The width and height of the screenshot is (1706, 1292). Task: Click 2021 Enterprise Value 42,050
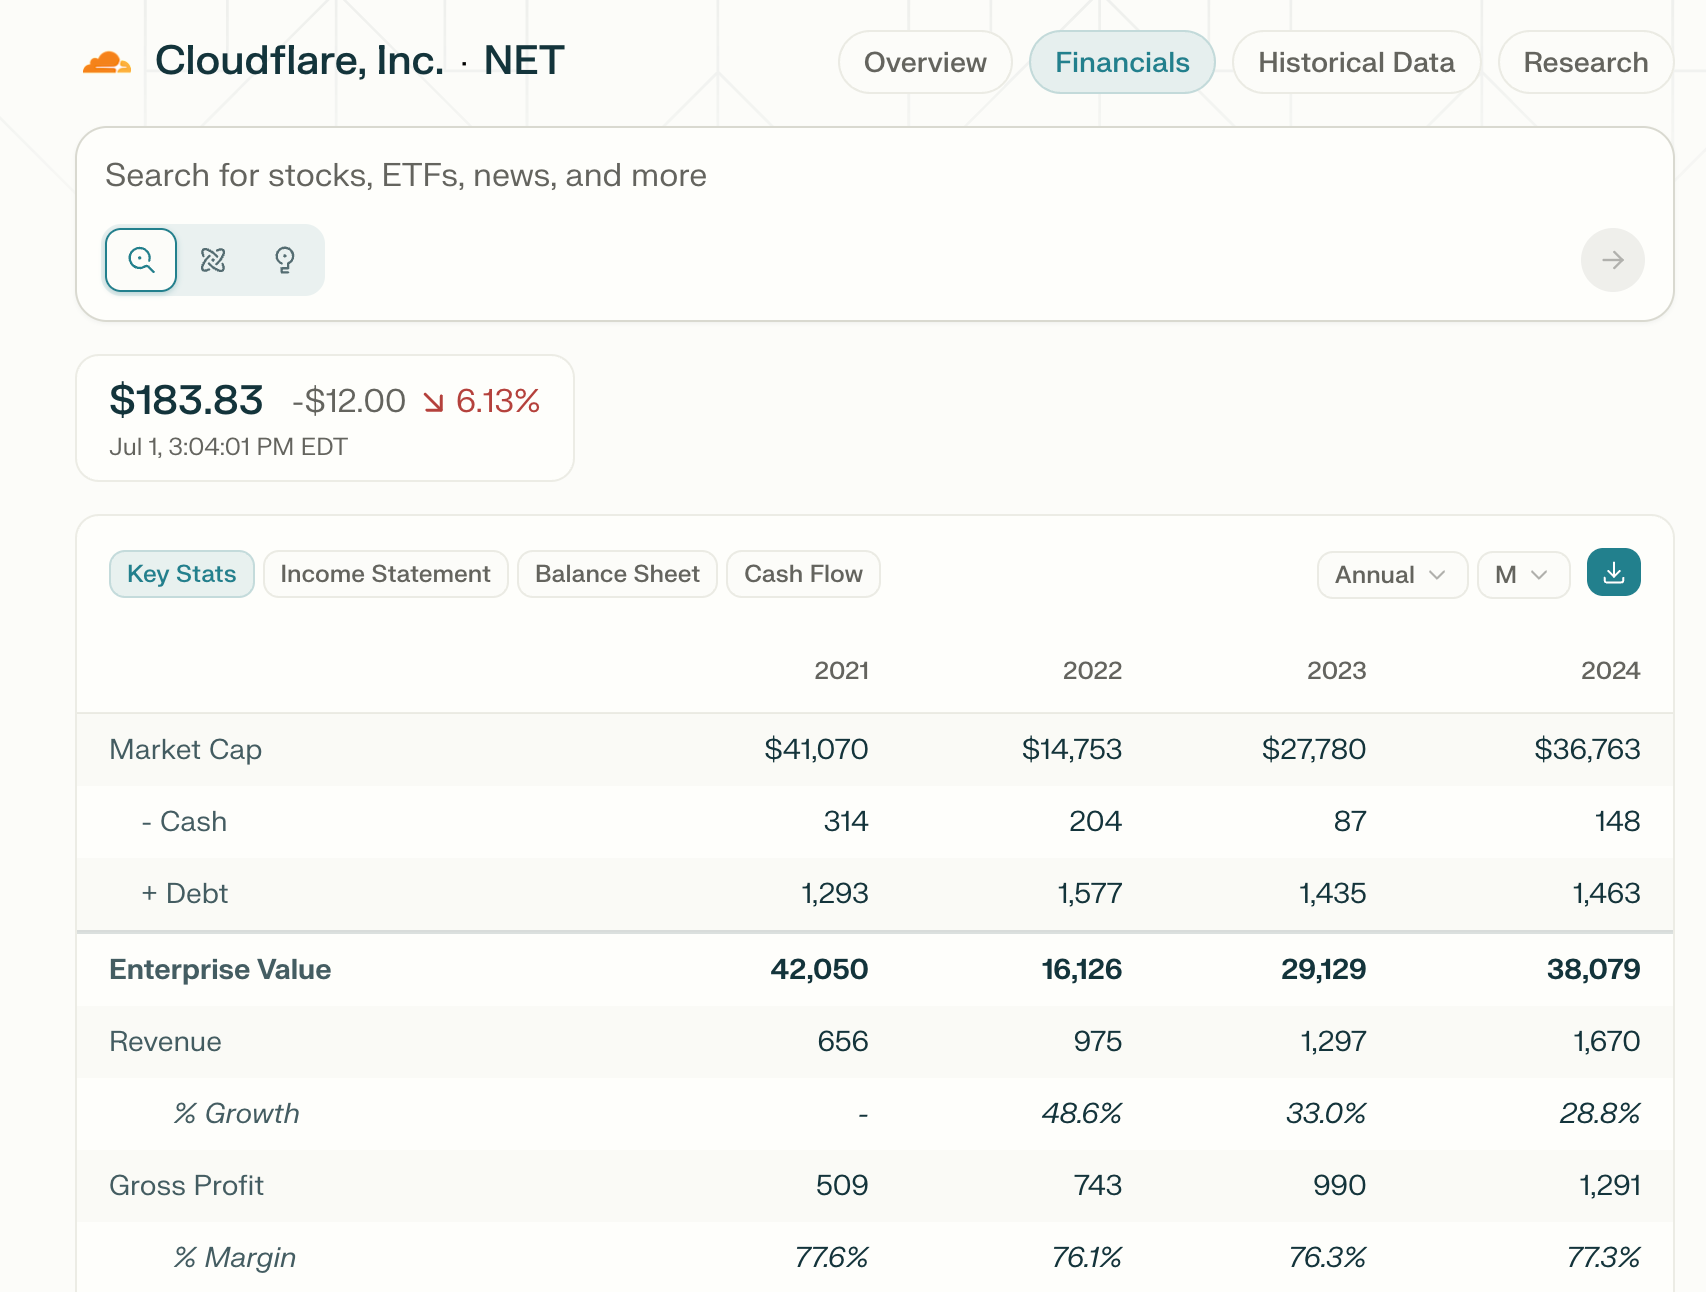[x=819, y=970]
